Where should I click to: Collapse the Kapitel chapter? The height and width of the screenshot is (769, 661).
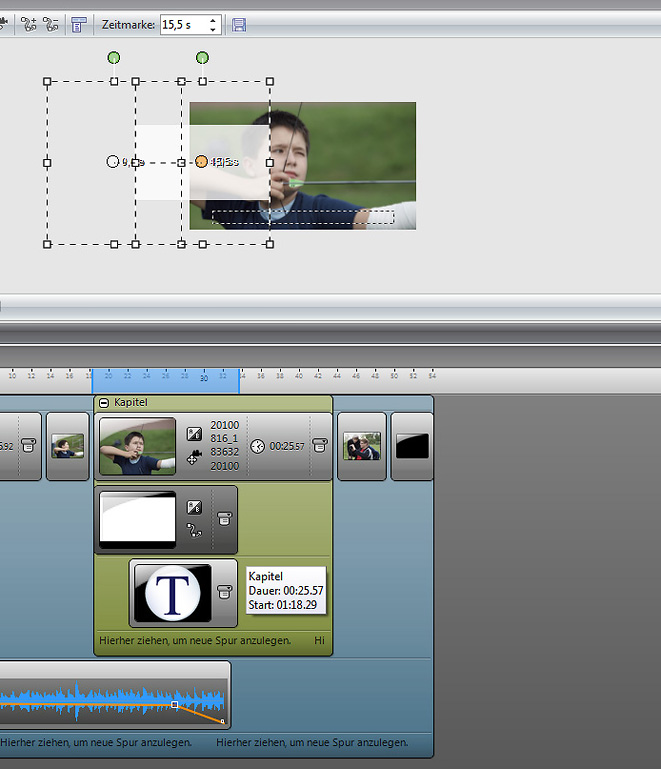pos(105,402)
